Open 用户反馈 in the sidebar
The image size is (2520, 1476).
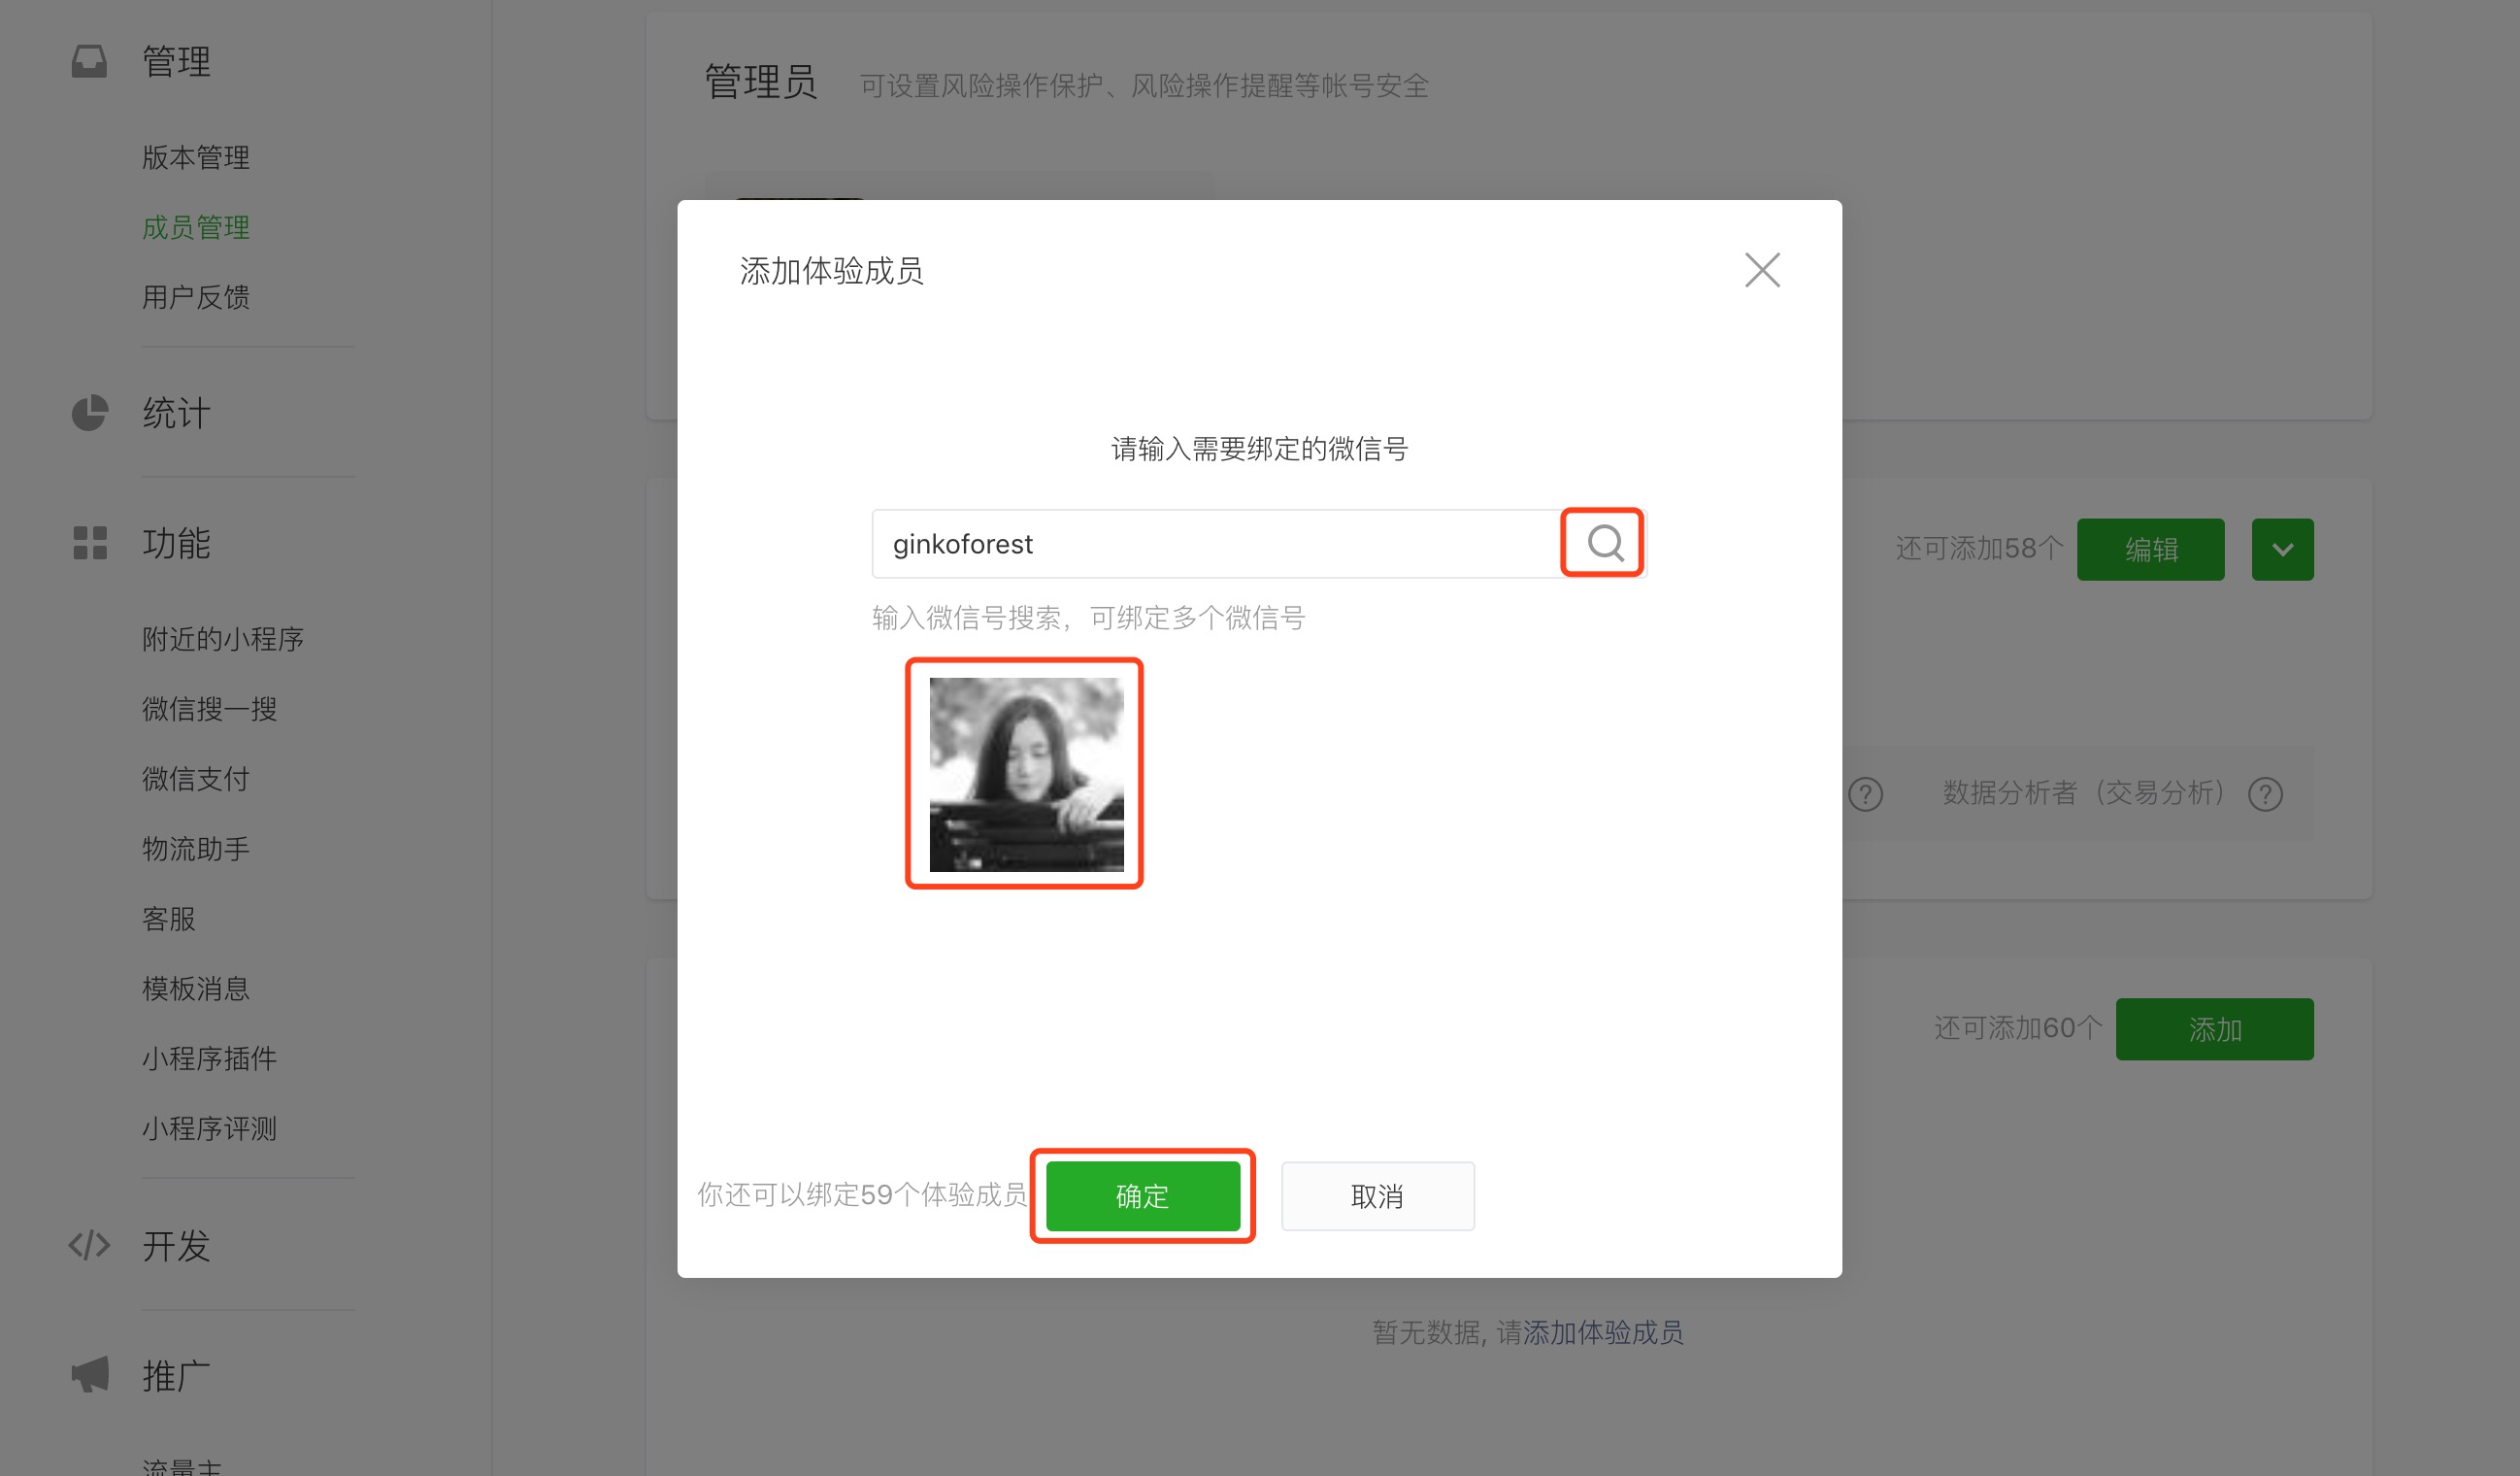tap(196, 297)
